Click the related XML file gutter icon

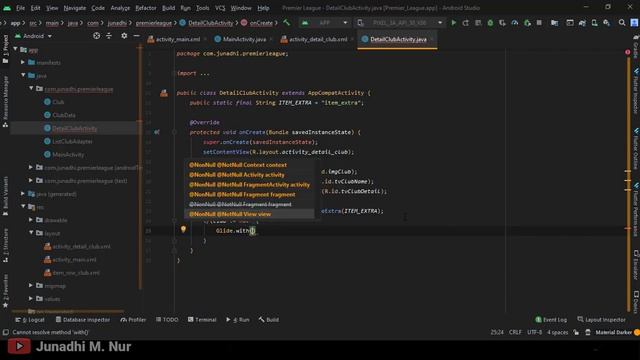coord(164,93)
